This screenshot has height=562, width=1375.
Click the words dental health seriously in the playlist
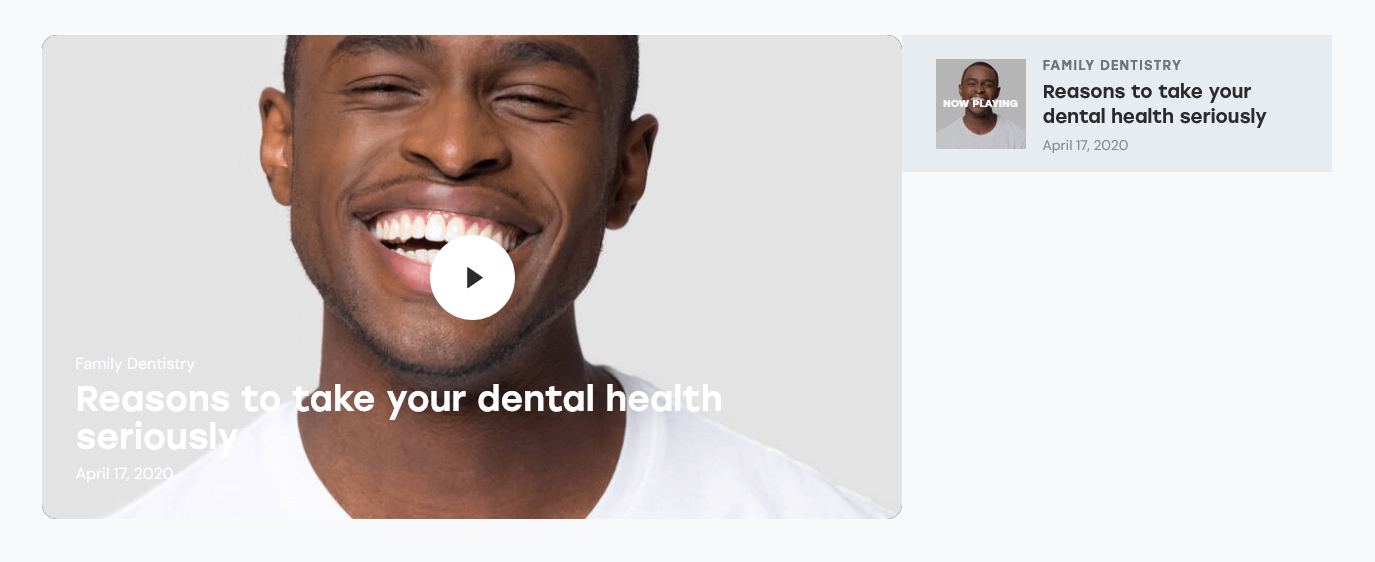pos(1154,116)
